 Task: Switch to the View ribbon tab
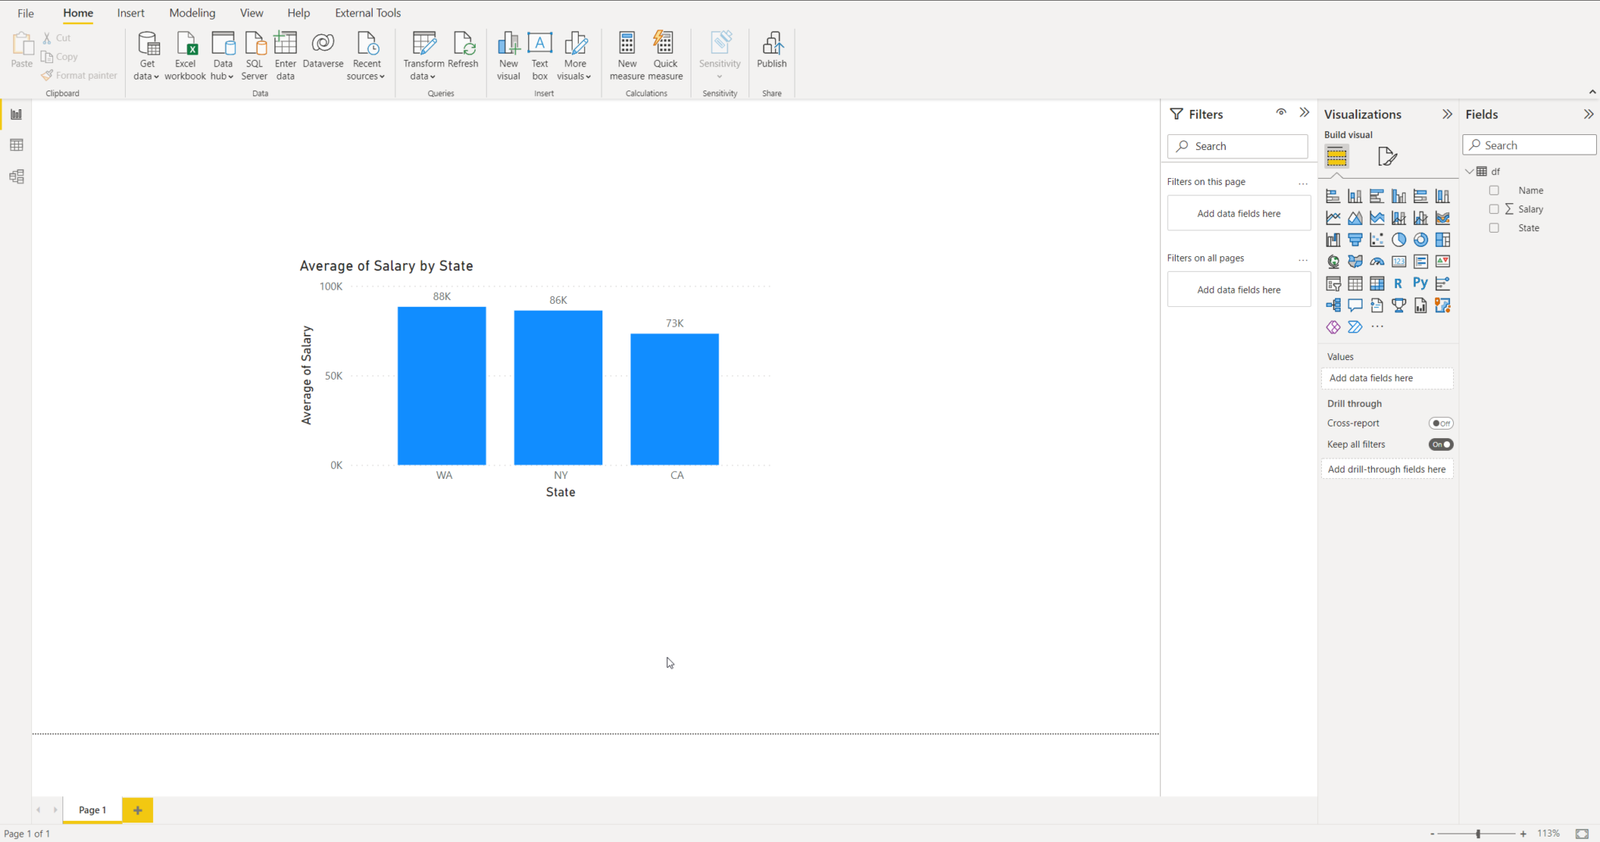251,13
